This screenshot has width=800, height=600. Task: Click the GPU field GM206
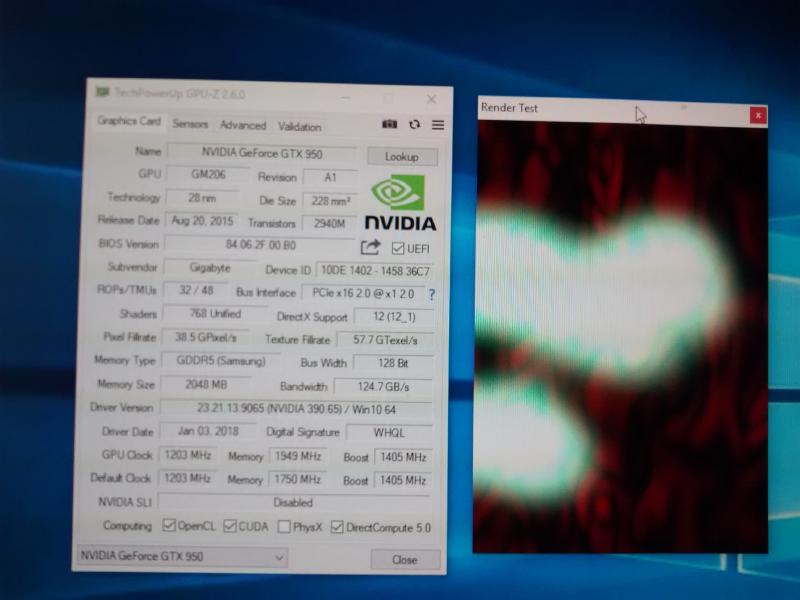tap(208, 174)
